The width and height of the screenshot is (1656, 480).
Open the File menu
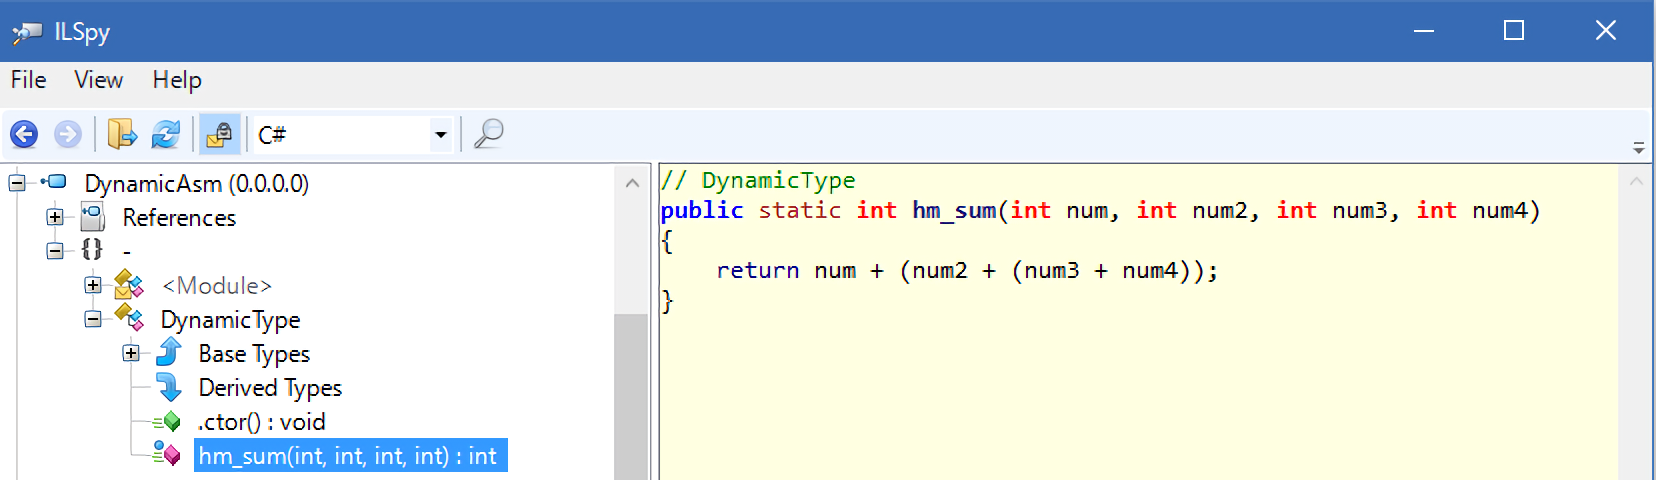pyautogui.click(x=28, y=80)
